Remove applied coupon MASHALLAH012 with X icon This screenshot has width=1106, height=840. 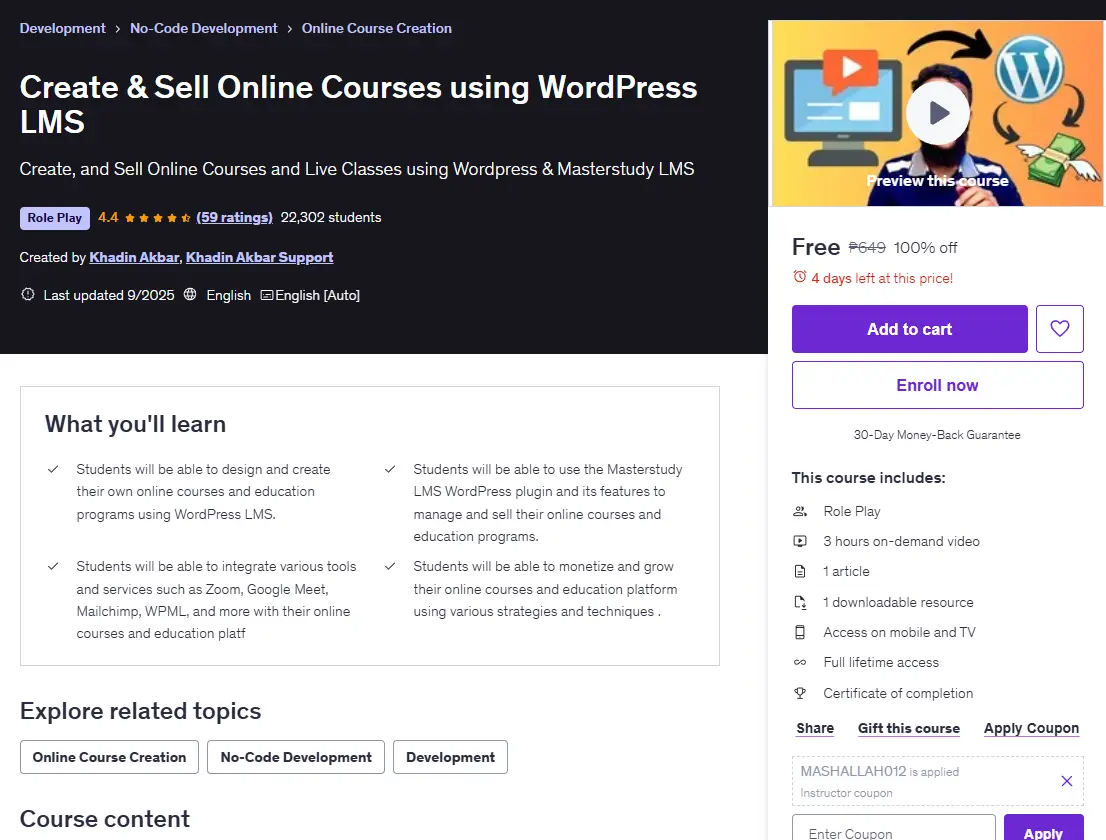click(1066, 781)
